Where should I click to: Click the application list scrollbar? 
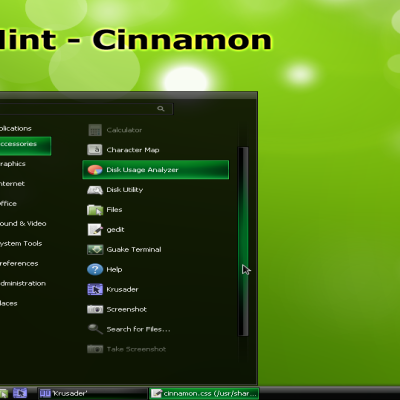[x=243, y=241]
